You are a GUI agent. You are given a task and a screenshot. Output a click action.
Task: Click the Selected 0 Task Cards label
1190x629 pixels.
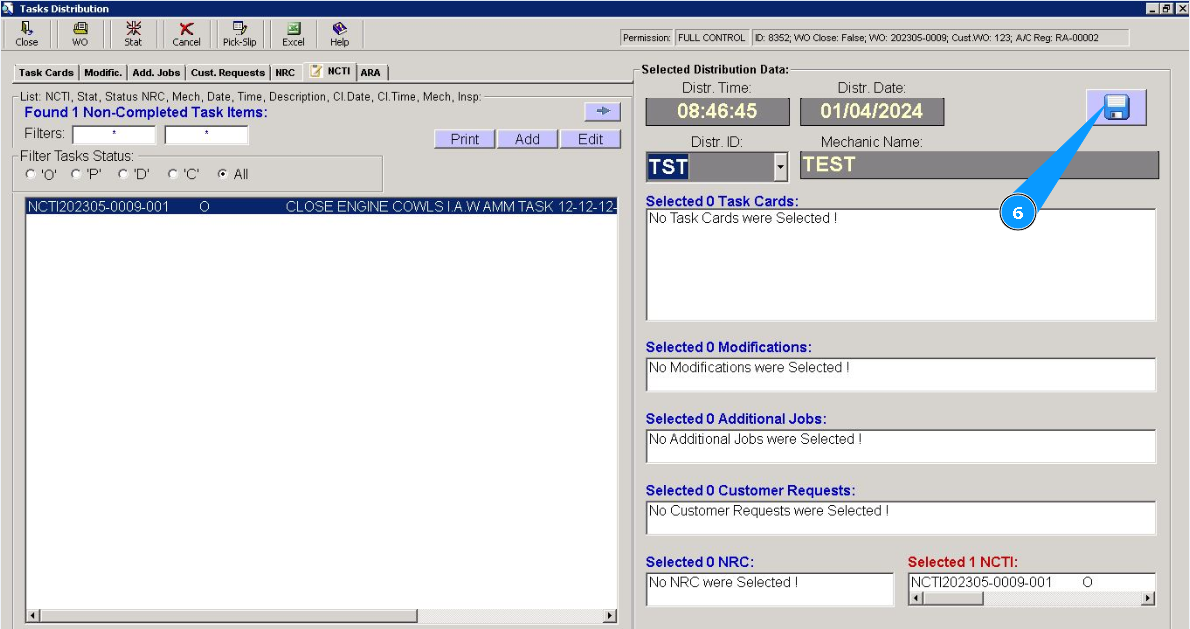[x=722, y=201]
